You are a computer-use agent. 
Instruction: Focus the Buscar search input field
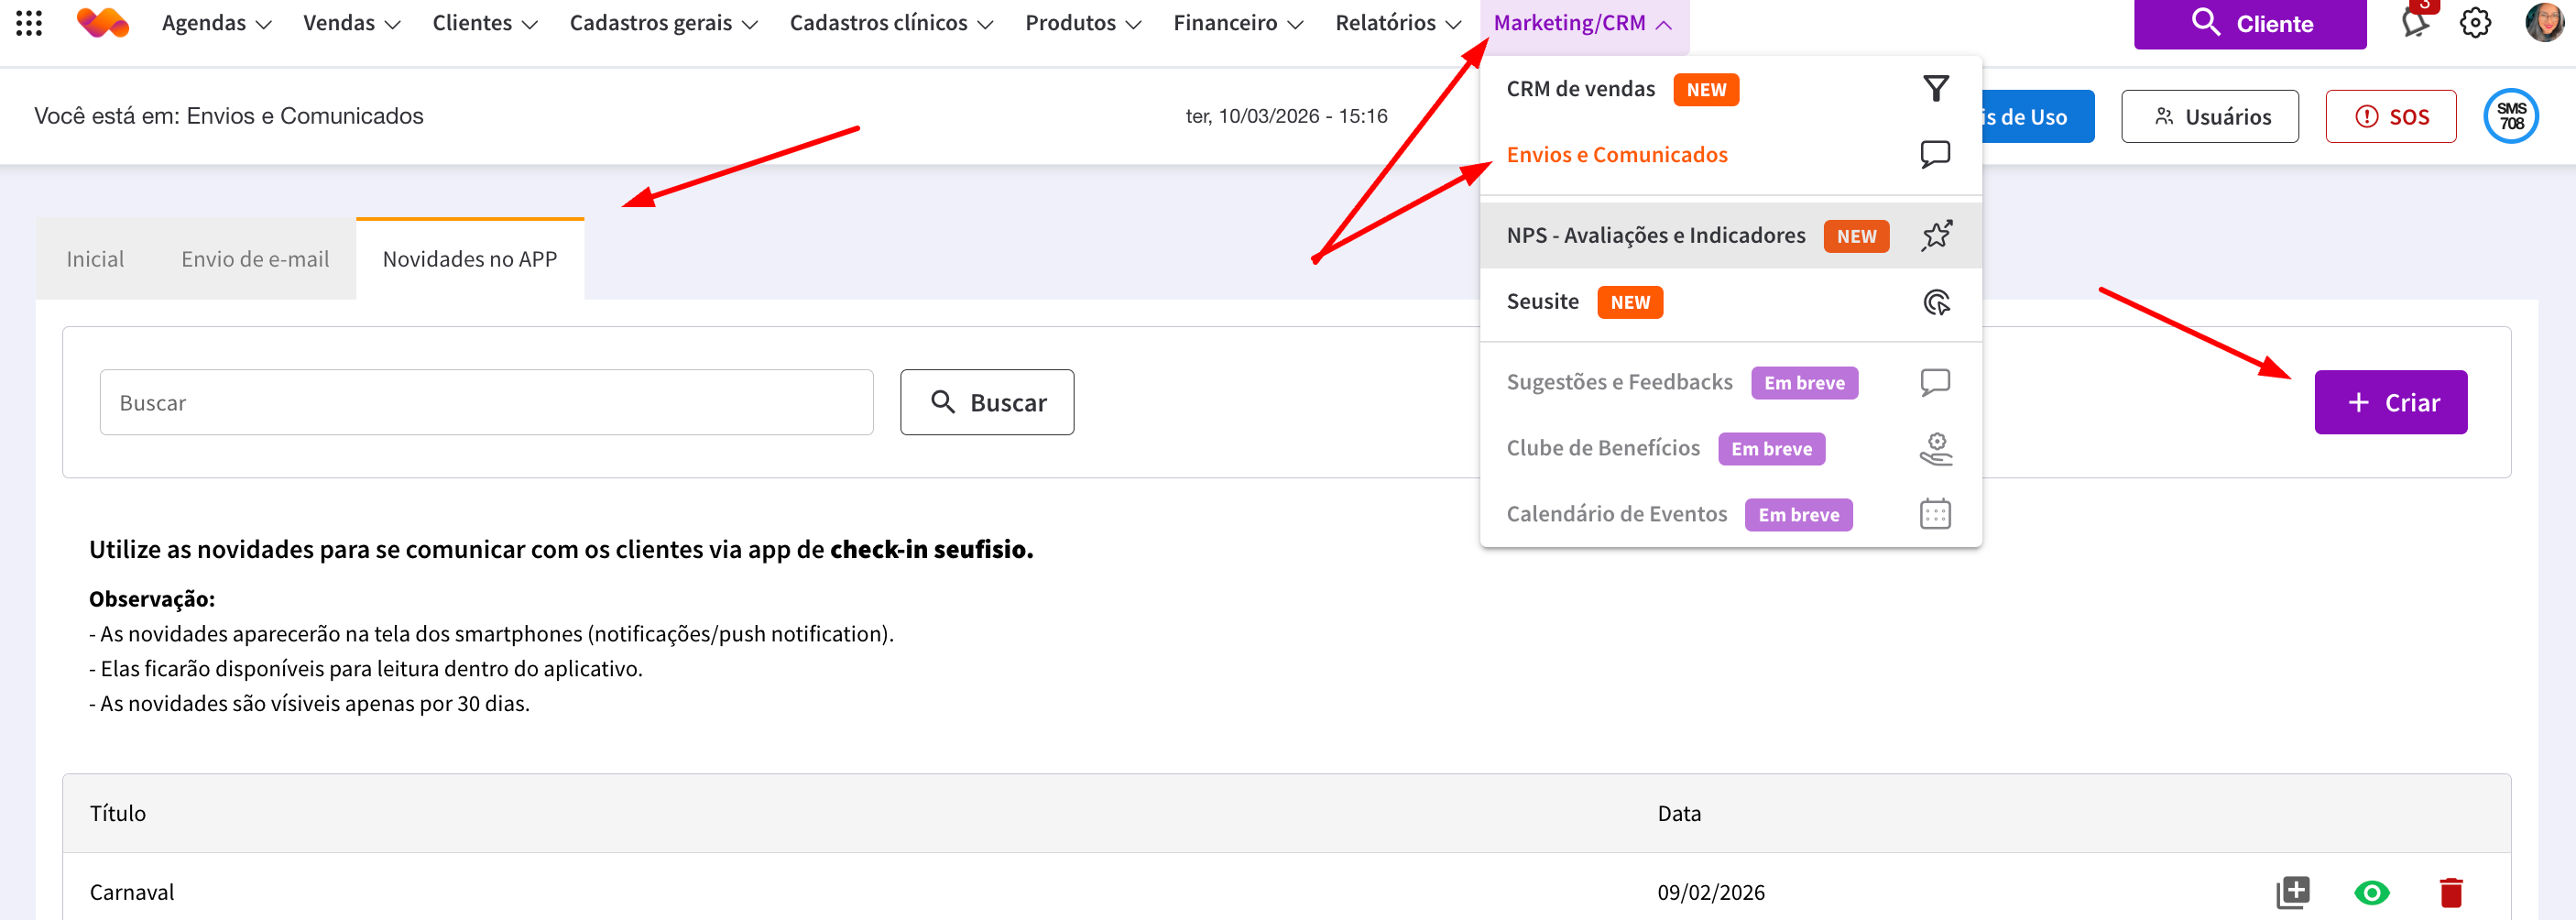tap(486, 403)
